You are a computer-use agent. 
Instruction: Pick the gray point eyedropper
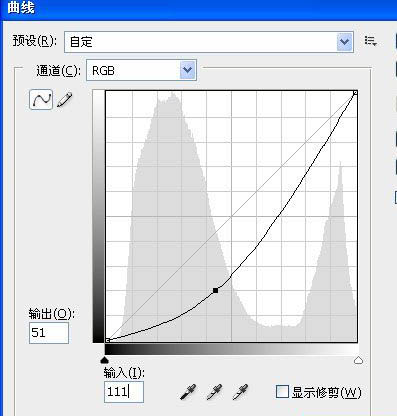214,392
